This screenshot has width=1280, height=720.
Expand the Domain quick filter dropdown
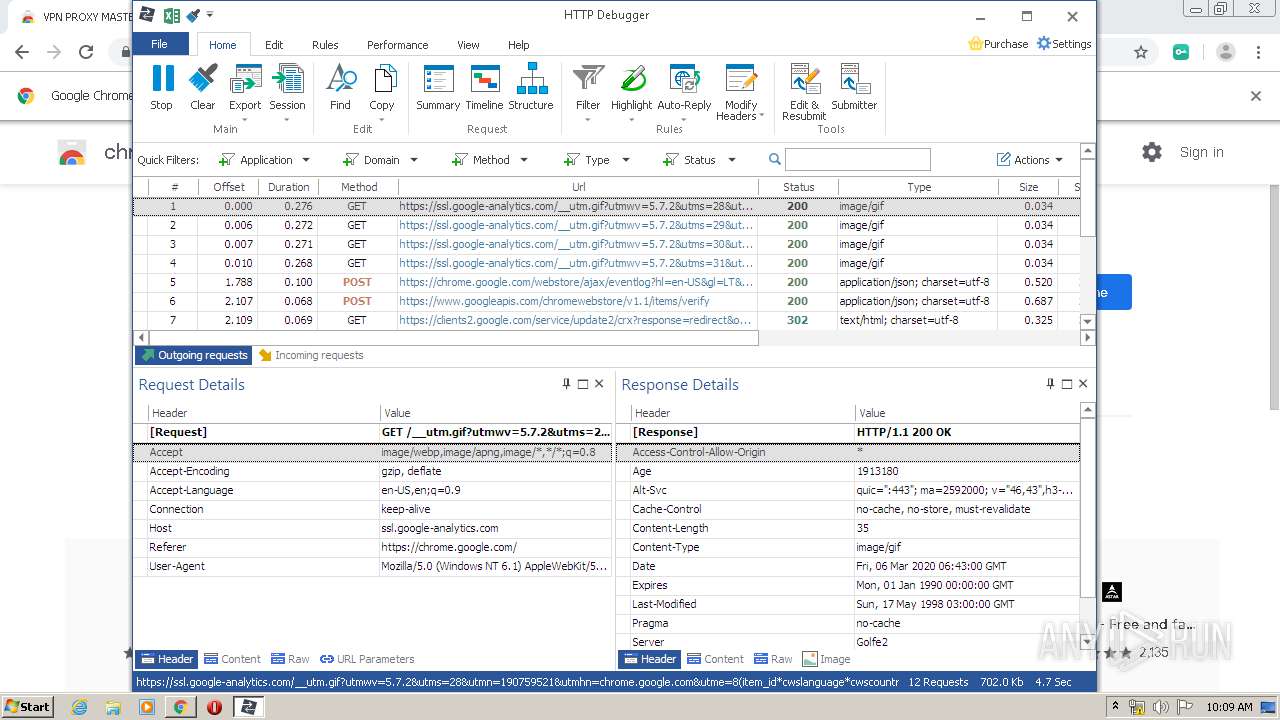414,160
